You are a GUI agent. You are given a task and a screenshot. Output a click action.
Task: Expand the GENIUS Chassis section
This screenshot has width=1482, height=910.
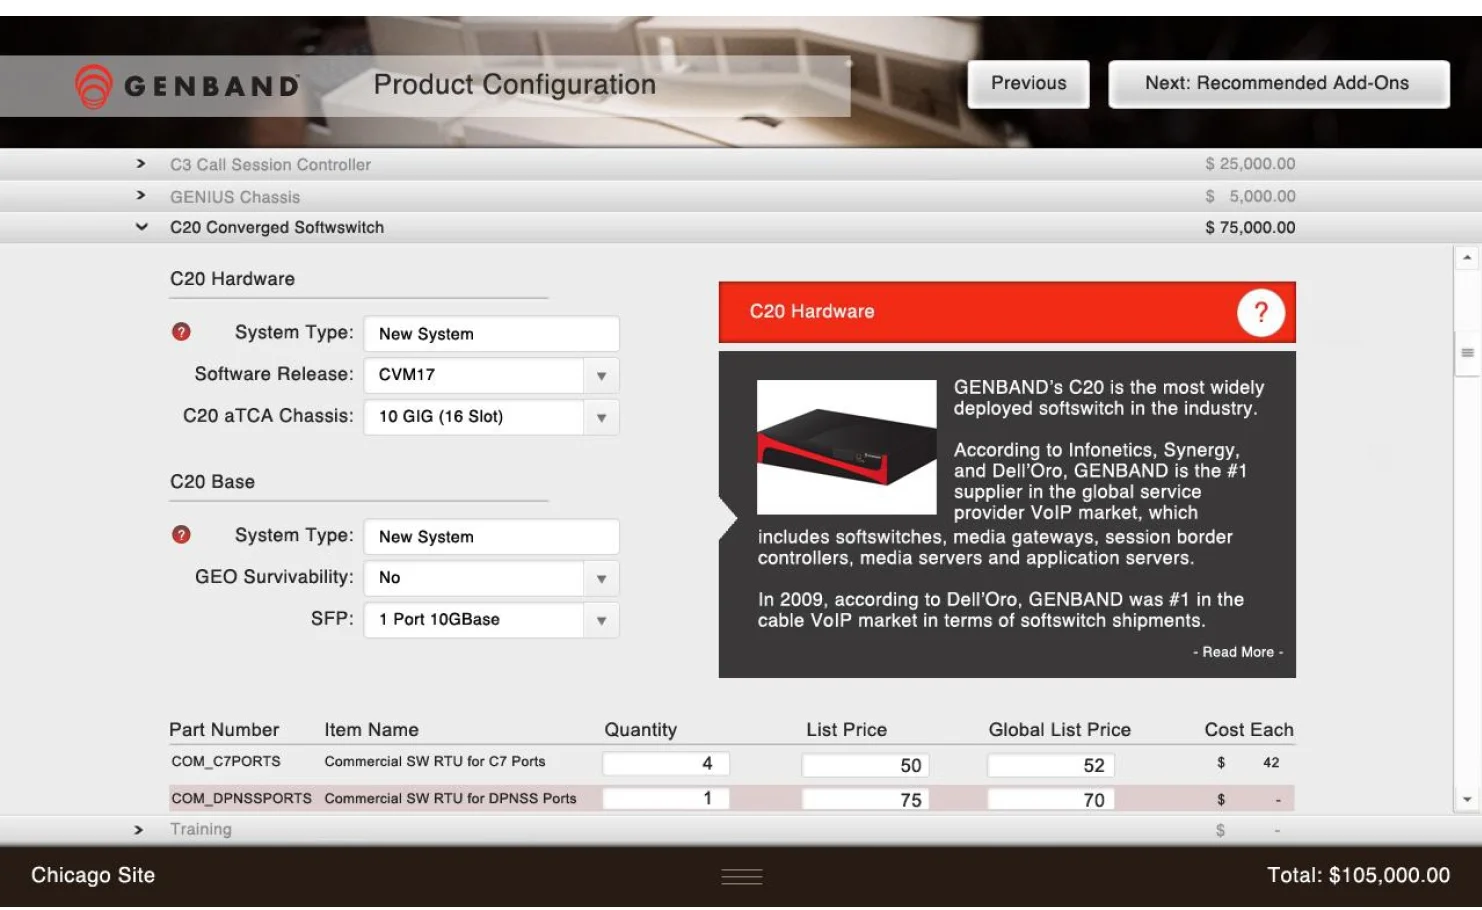pyautogui.click(x=141, y=196)
